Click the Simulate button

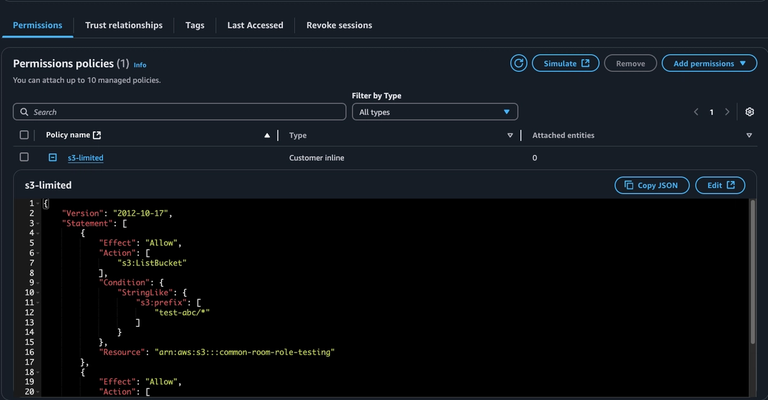click(x=566, y=63)
